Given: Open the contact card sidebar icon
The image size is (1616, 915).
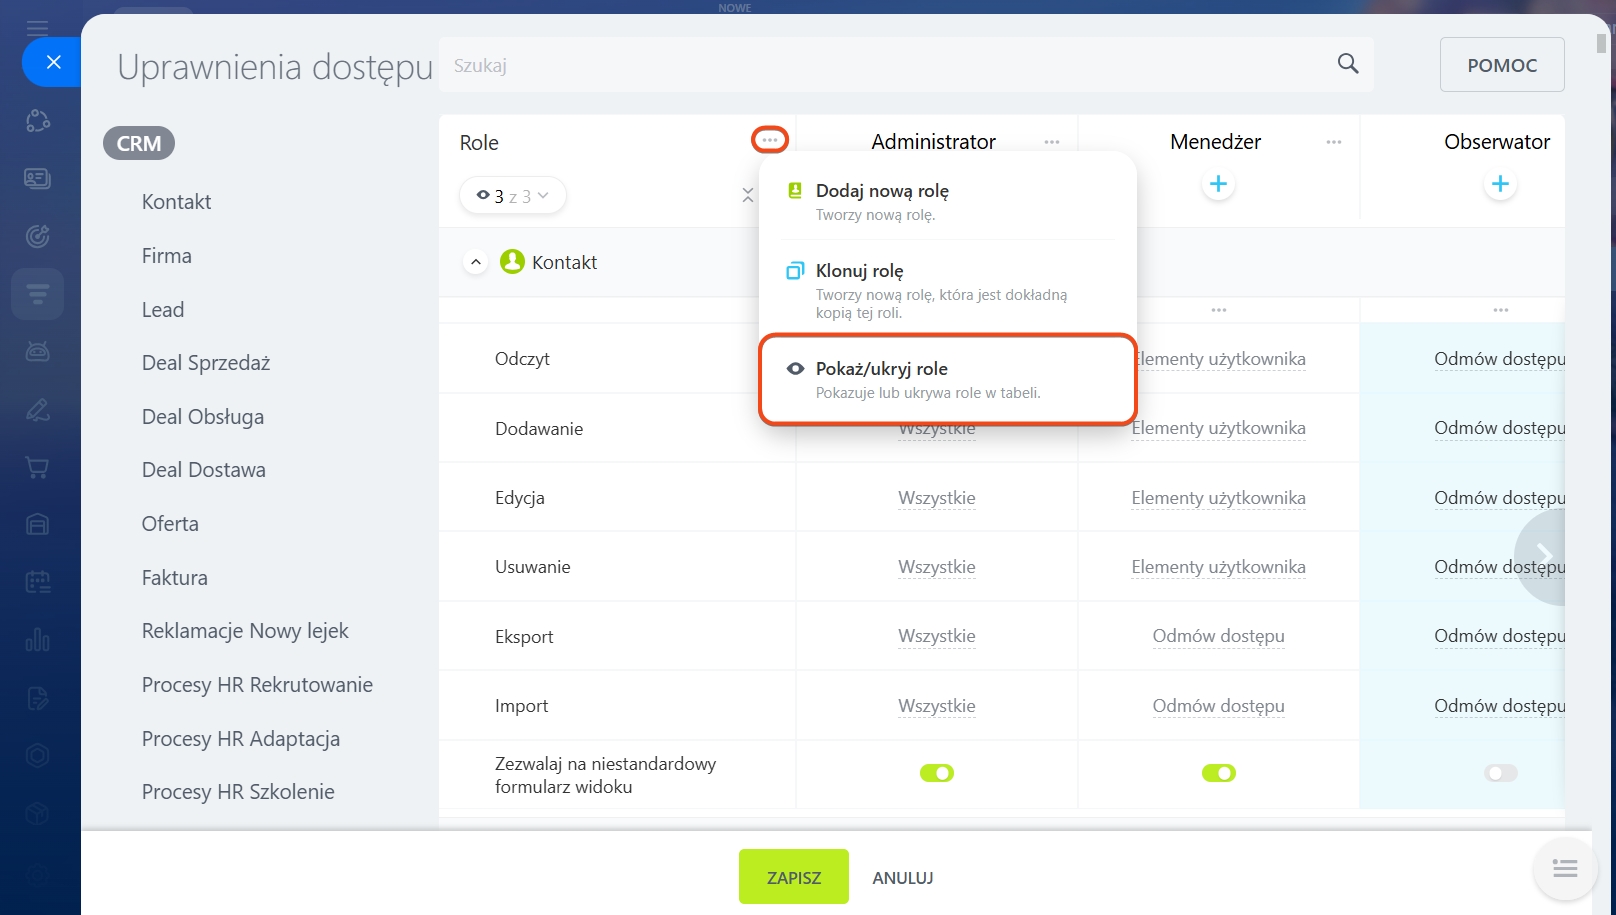Looking at the screenshot, I should click(37, 179).
